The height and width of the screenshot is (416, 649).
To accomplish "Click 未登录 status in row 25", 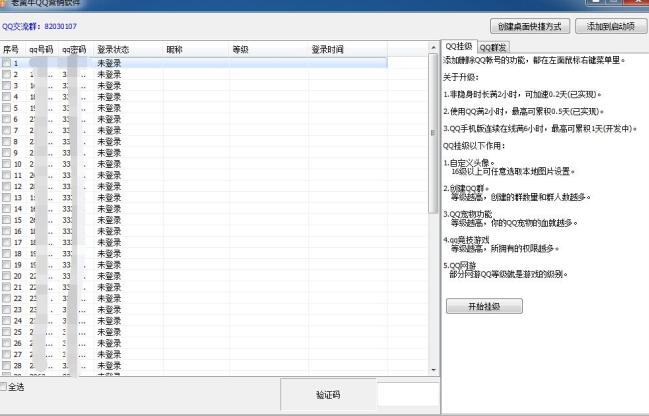I will (x=109, y=332).
